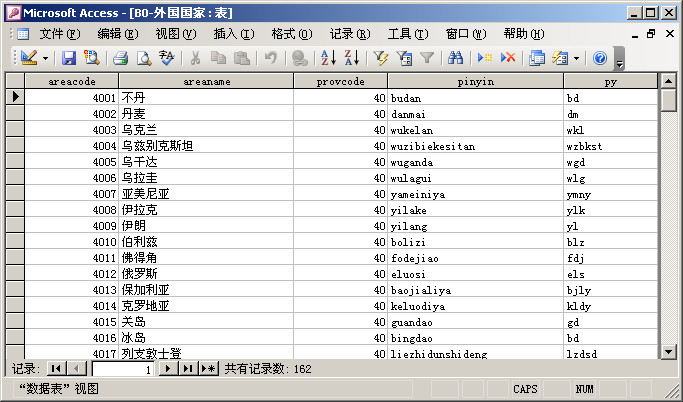Sort descending Z to A
Viewport: 683px width, 402px height.
click(352, 57)
